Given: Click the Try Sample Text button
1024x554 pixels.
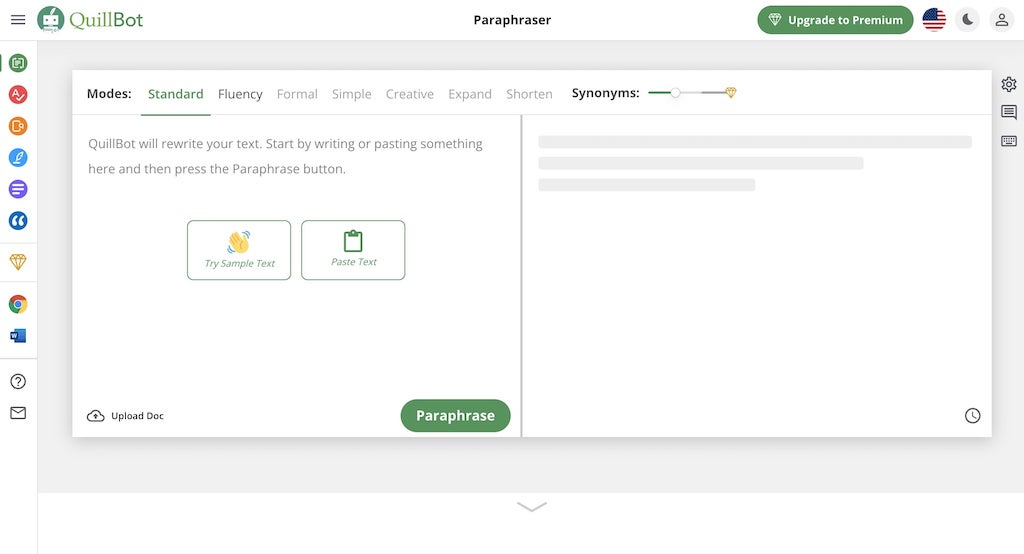Looking at the screenshot, I should coord(239,250).
